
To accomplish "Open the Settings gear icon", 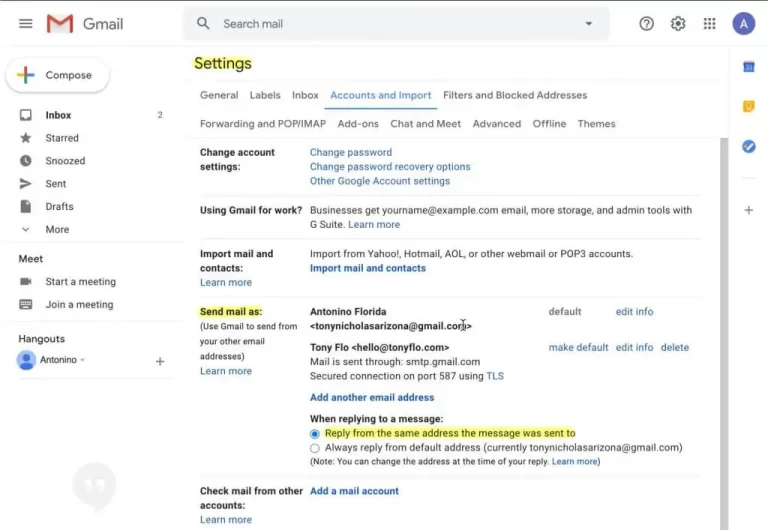I will click(x=678, y=23).
